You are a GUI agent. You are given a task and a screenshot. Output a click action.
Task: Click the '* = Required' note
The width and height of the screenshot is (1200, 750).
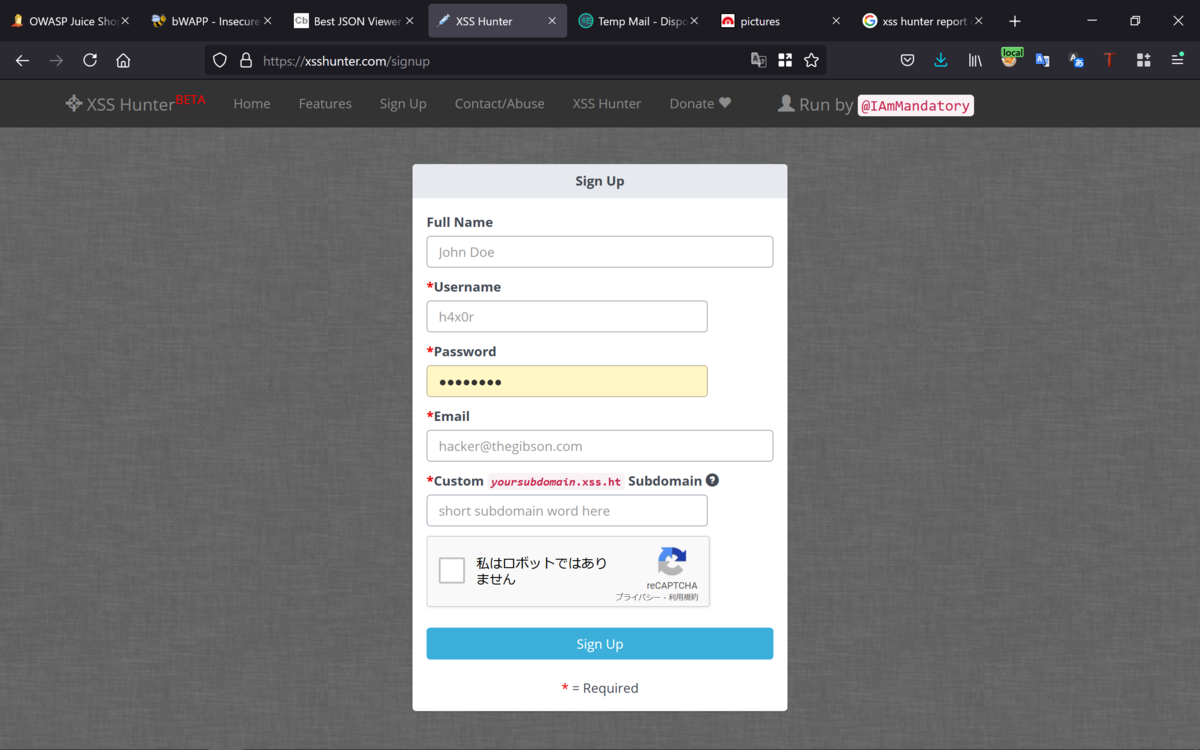coord(600,688)
